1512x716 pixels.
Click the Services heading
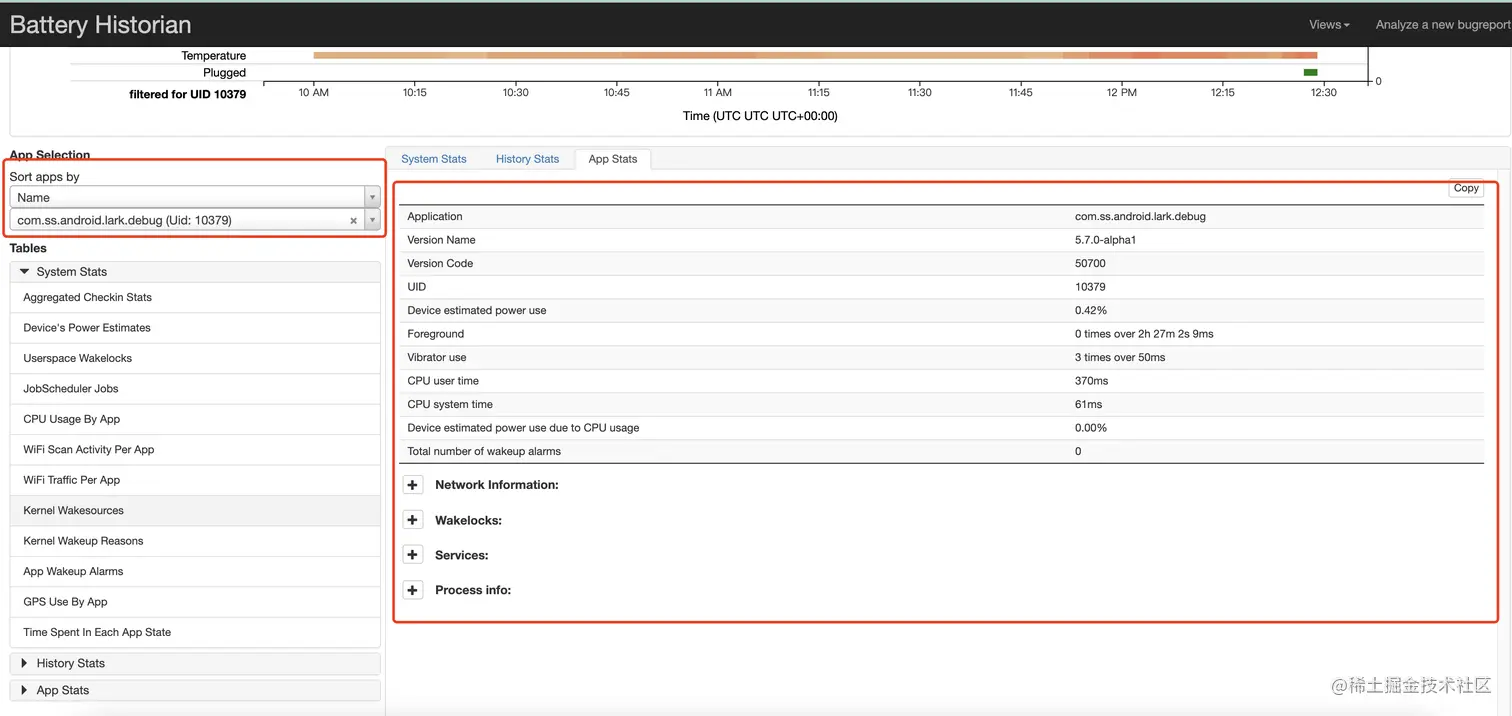(461, 555)
